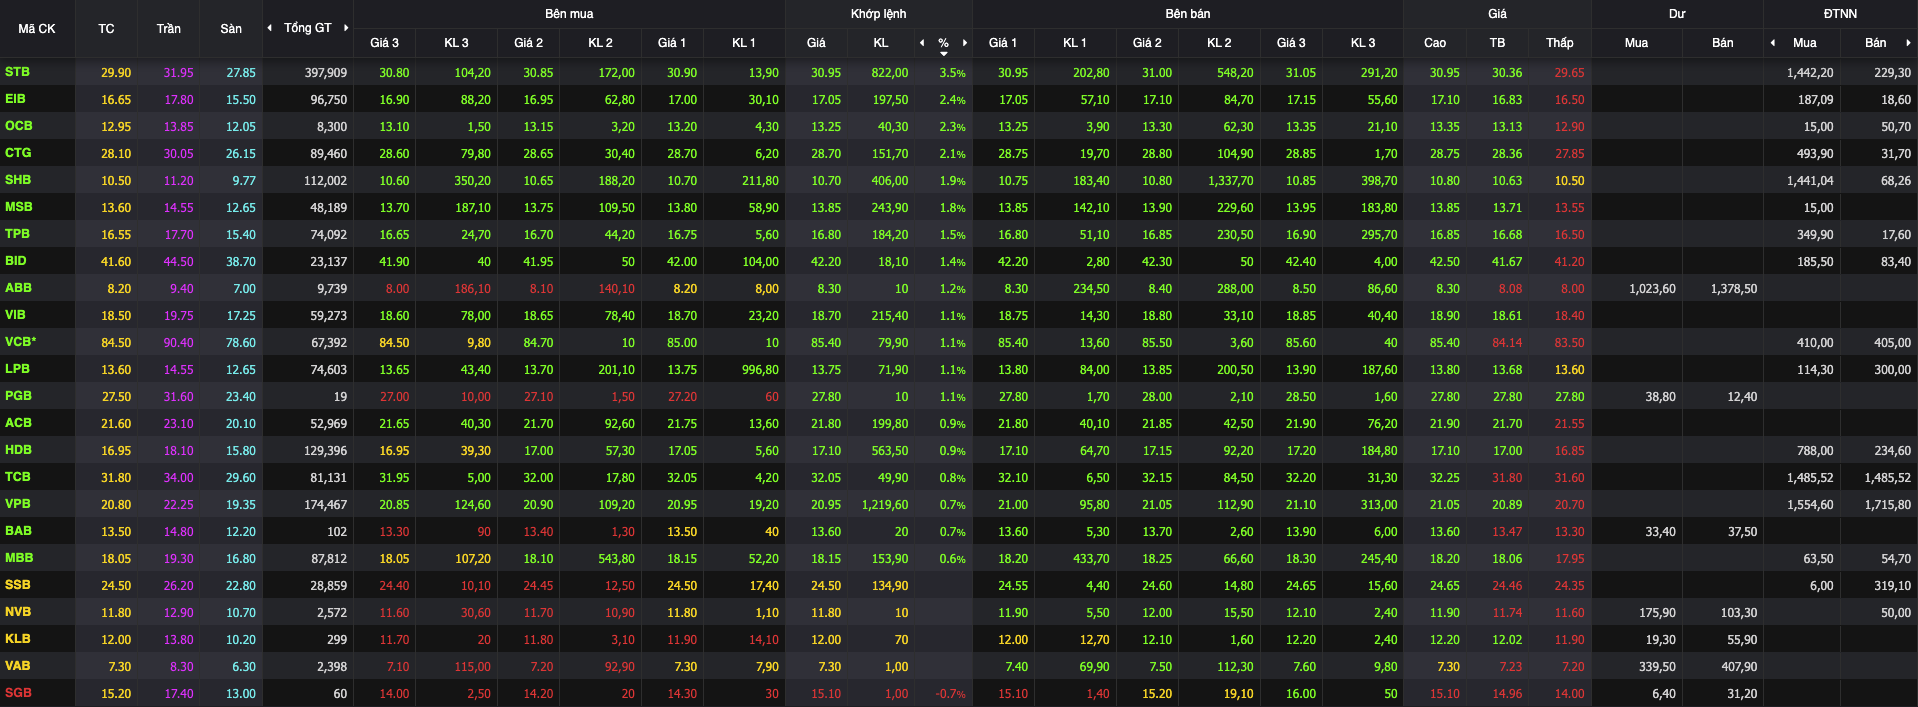Open the NVB stock symbol

pos(18,612)
